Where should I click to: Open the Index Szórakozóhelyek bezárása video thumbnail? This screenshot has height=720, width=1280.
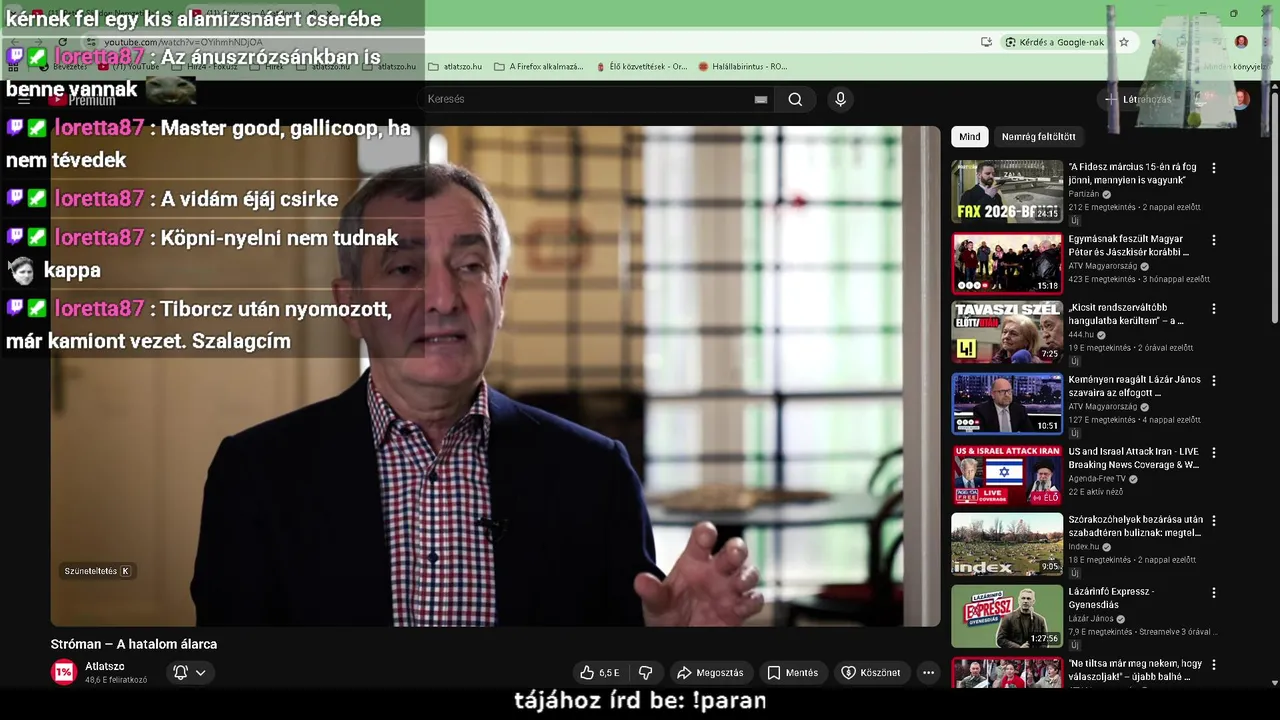coord(1007,544)
